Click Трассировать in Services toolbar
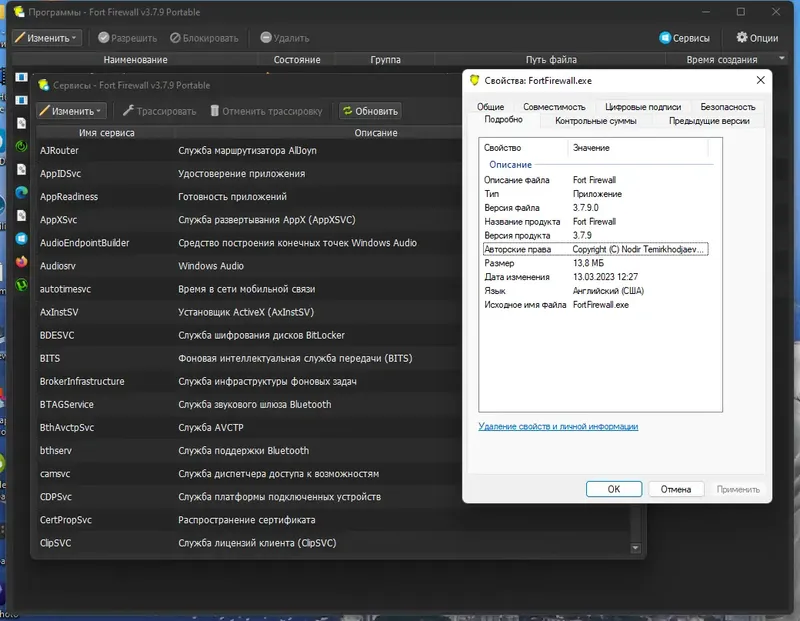The width and height of the screenshot is (800, 621). coord(159,111)
